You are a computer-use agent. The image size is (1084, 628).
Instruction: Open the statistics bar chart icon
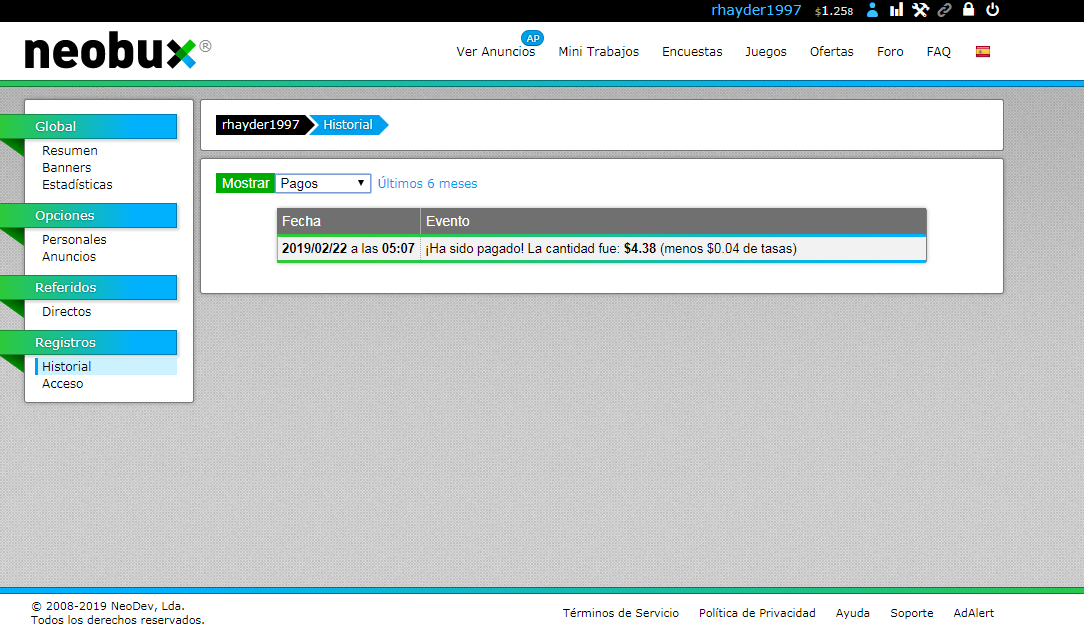click(x=896, y=10)
